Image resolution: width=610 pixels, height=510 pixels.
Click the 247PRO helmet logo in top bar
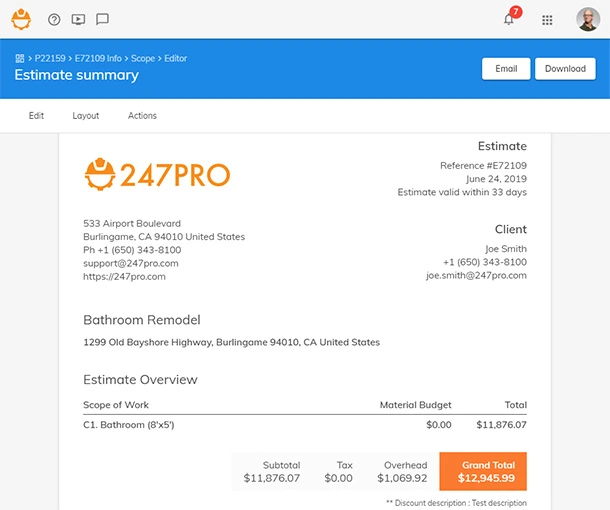(x=21, y=19)
